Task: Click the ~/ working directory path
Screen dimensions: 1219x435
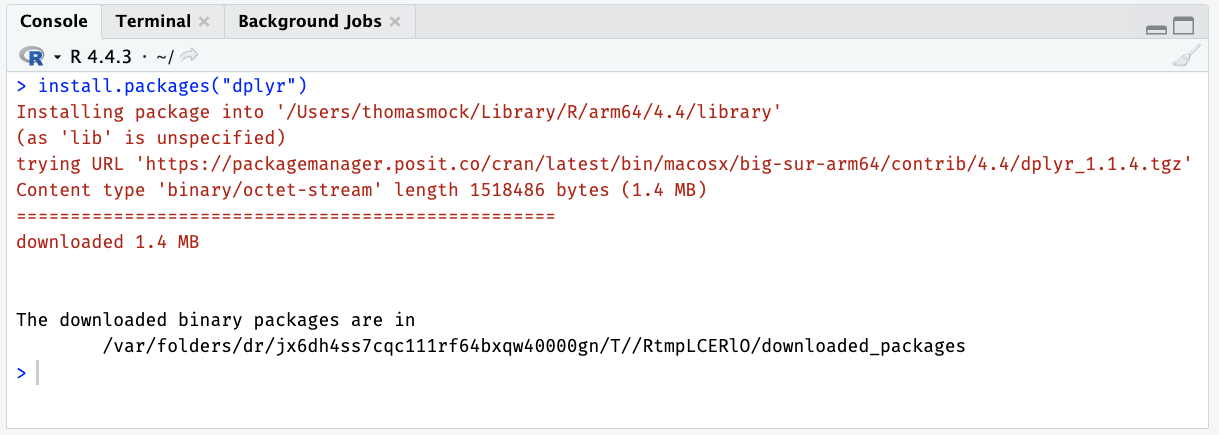Action: point(166,55)
